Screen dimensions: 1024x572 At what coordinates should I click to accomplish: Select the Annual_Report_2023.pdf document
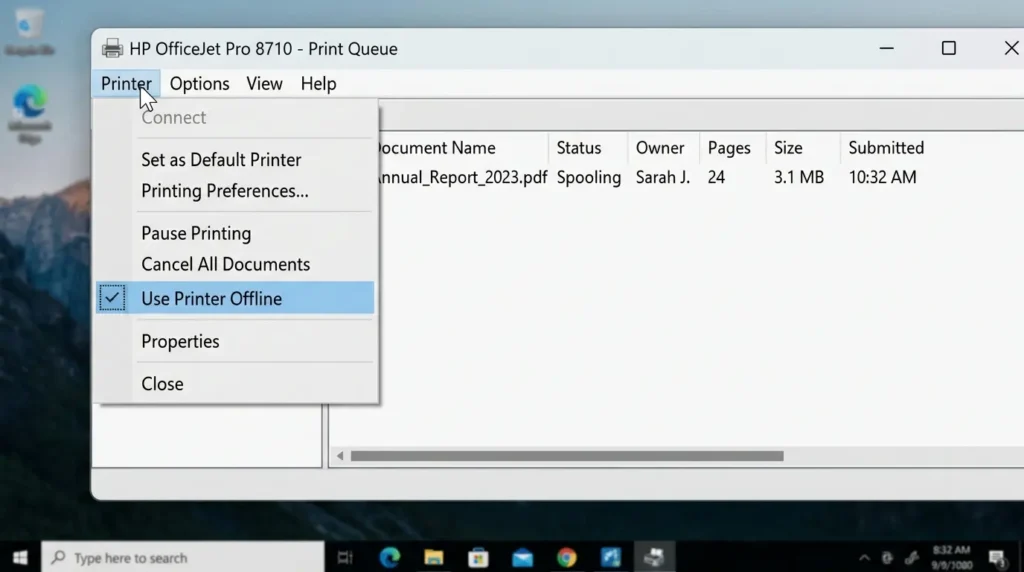point(462,178)
